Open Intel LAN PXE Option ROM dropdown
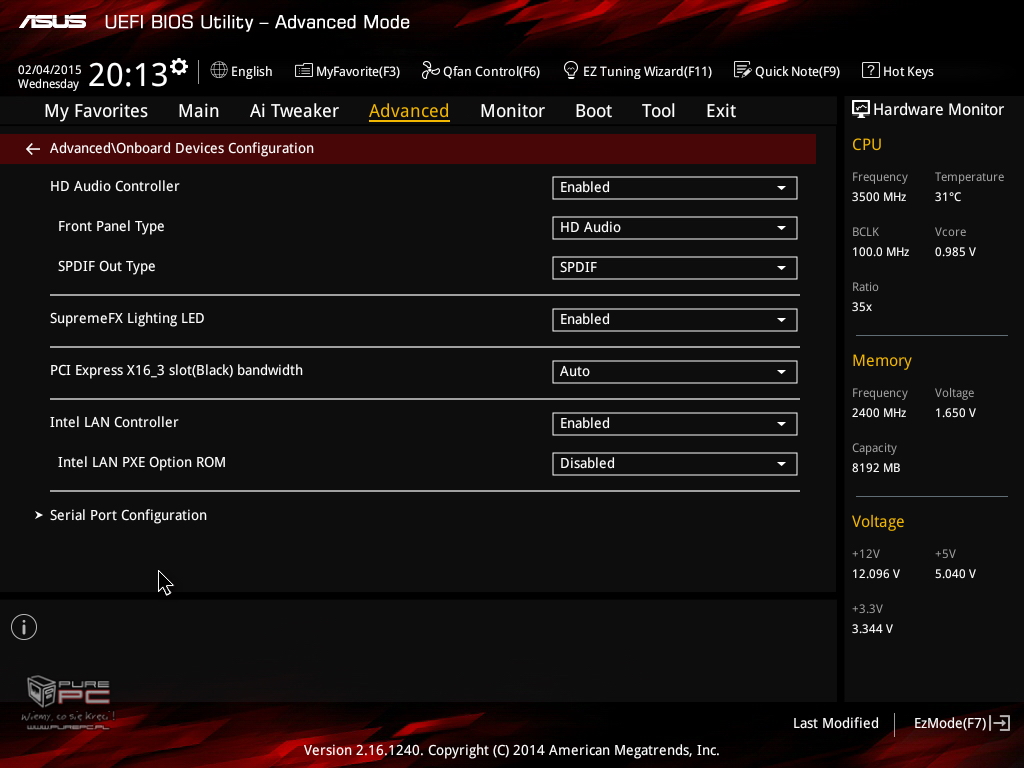Image resolution: width=1024 pixels, height=768 pixels. coord(675,464)
